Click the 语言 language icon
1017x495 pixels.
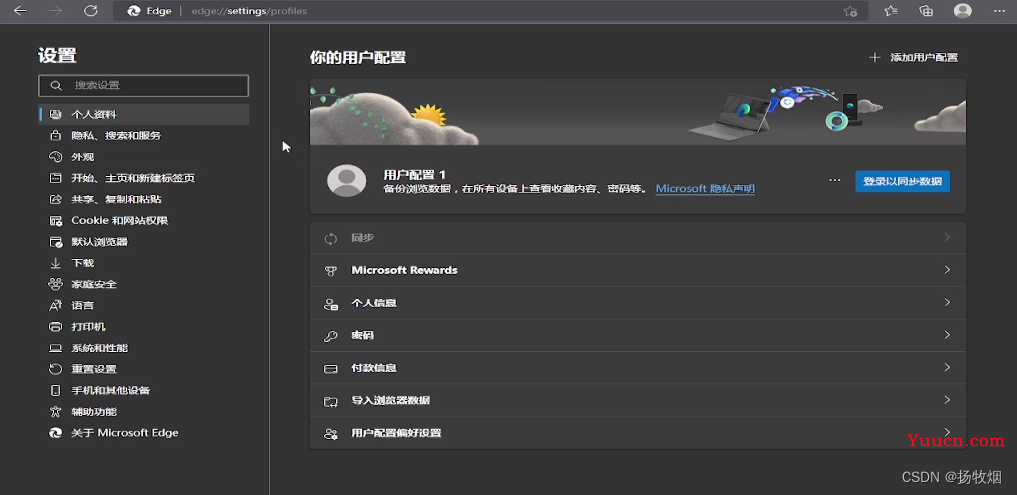point(56,306)
